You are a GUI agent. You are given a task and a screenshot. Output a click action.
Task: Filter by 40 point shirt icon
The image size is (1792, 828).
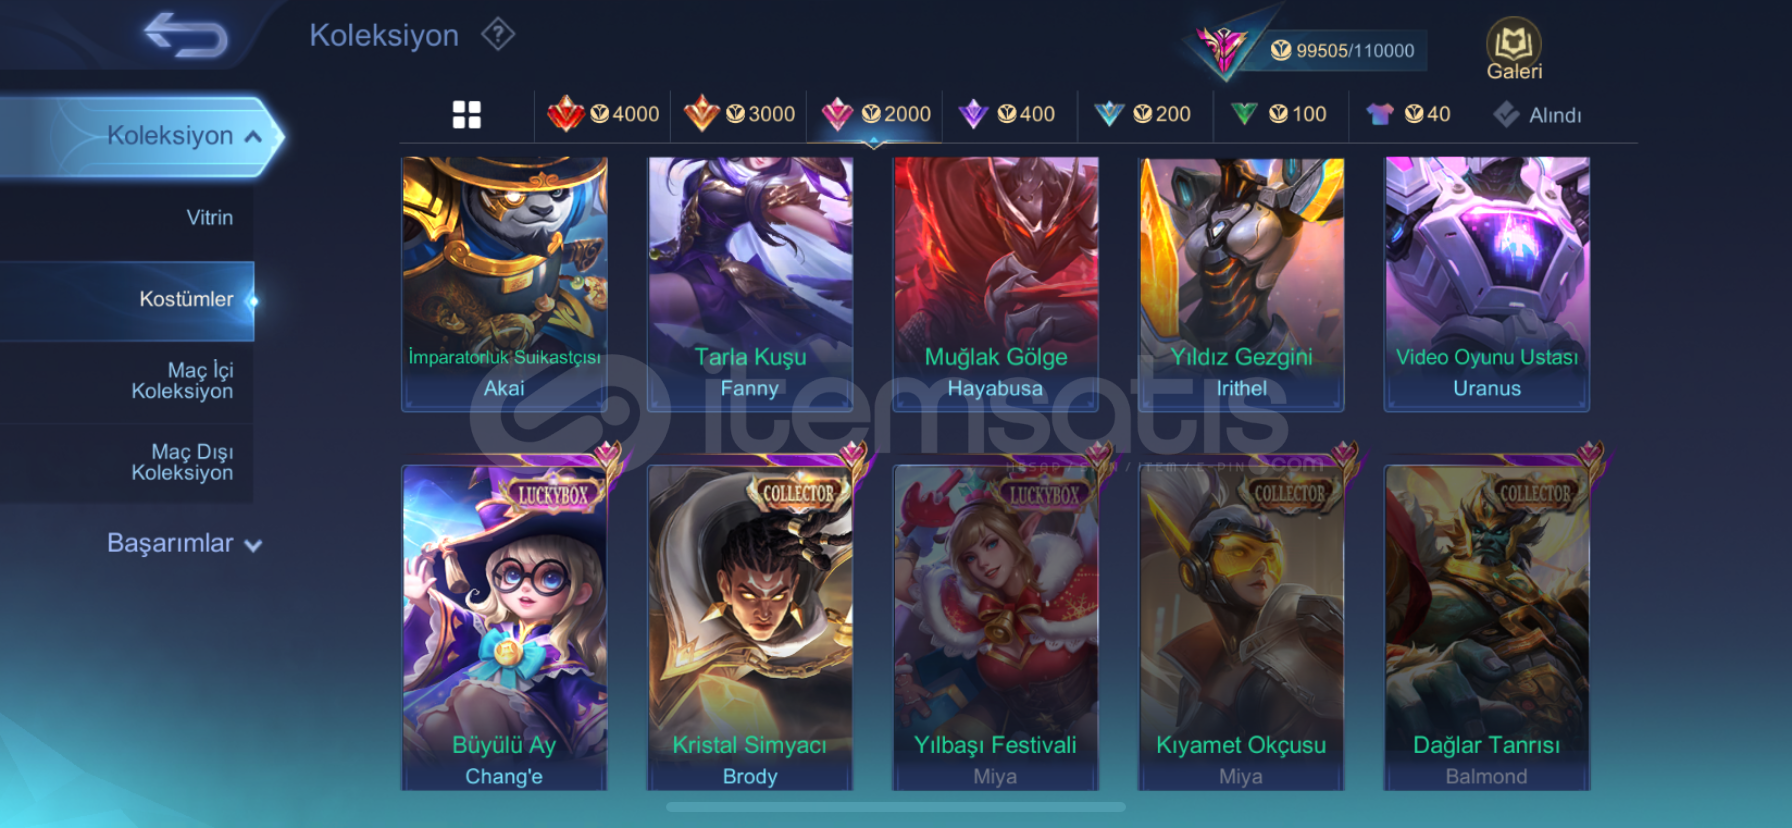pyautogui.click(x=1408, y=114)
